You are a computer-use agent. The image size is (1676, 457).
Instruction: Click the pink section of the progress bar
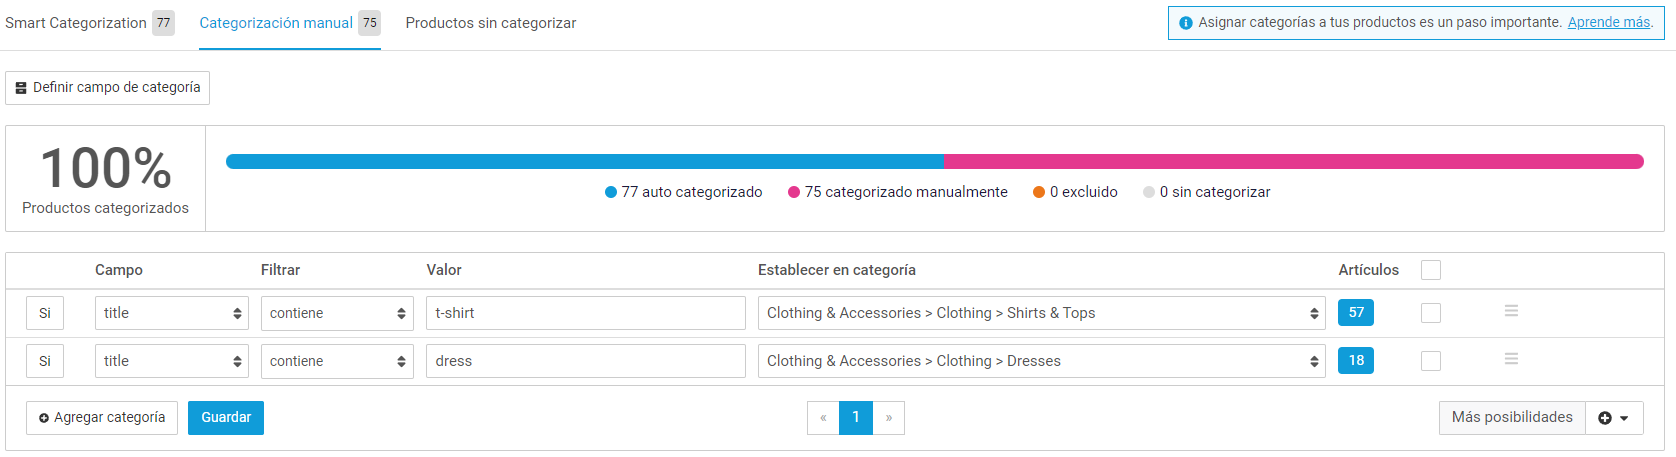pyautogui.click(x=1293, y=161)
